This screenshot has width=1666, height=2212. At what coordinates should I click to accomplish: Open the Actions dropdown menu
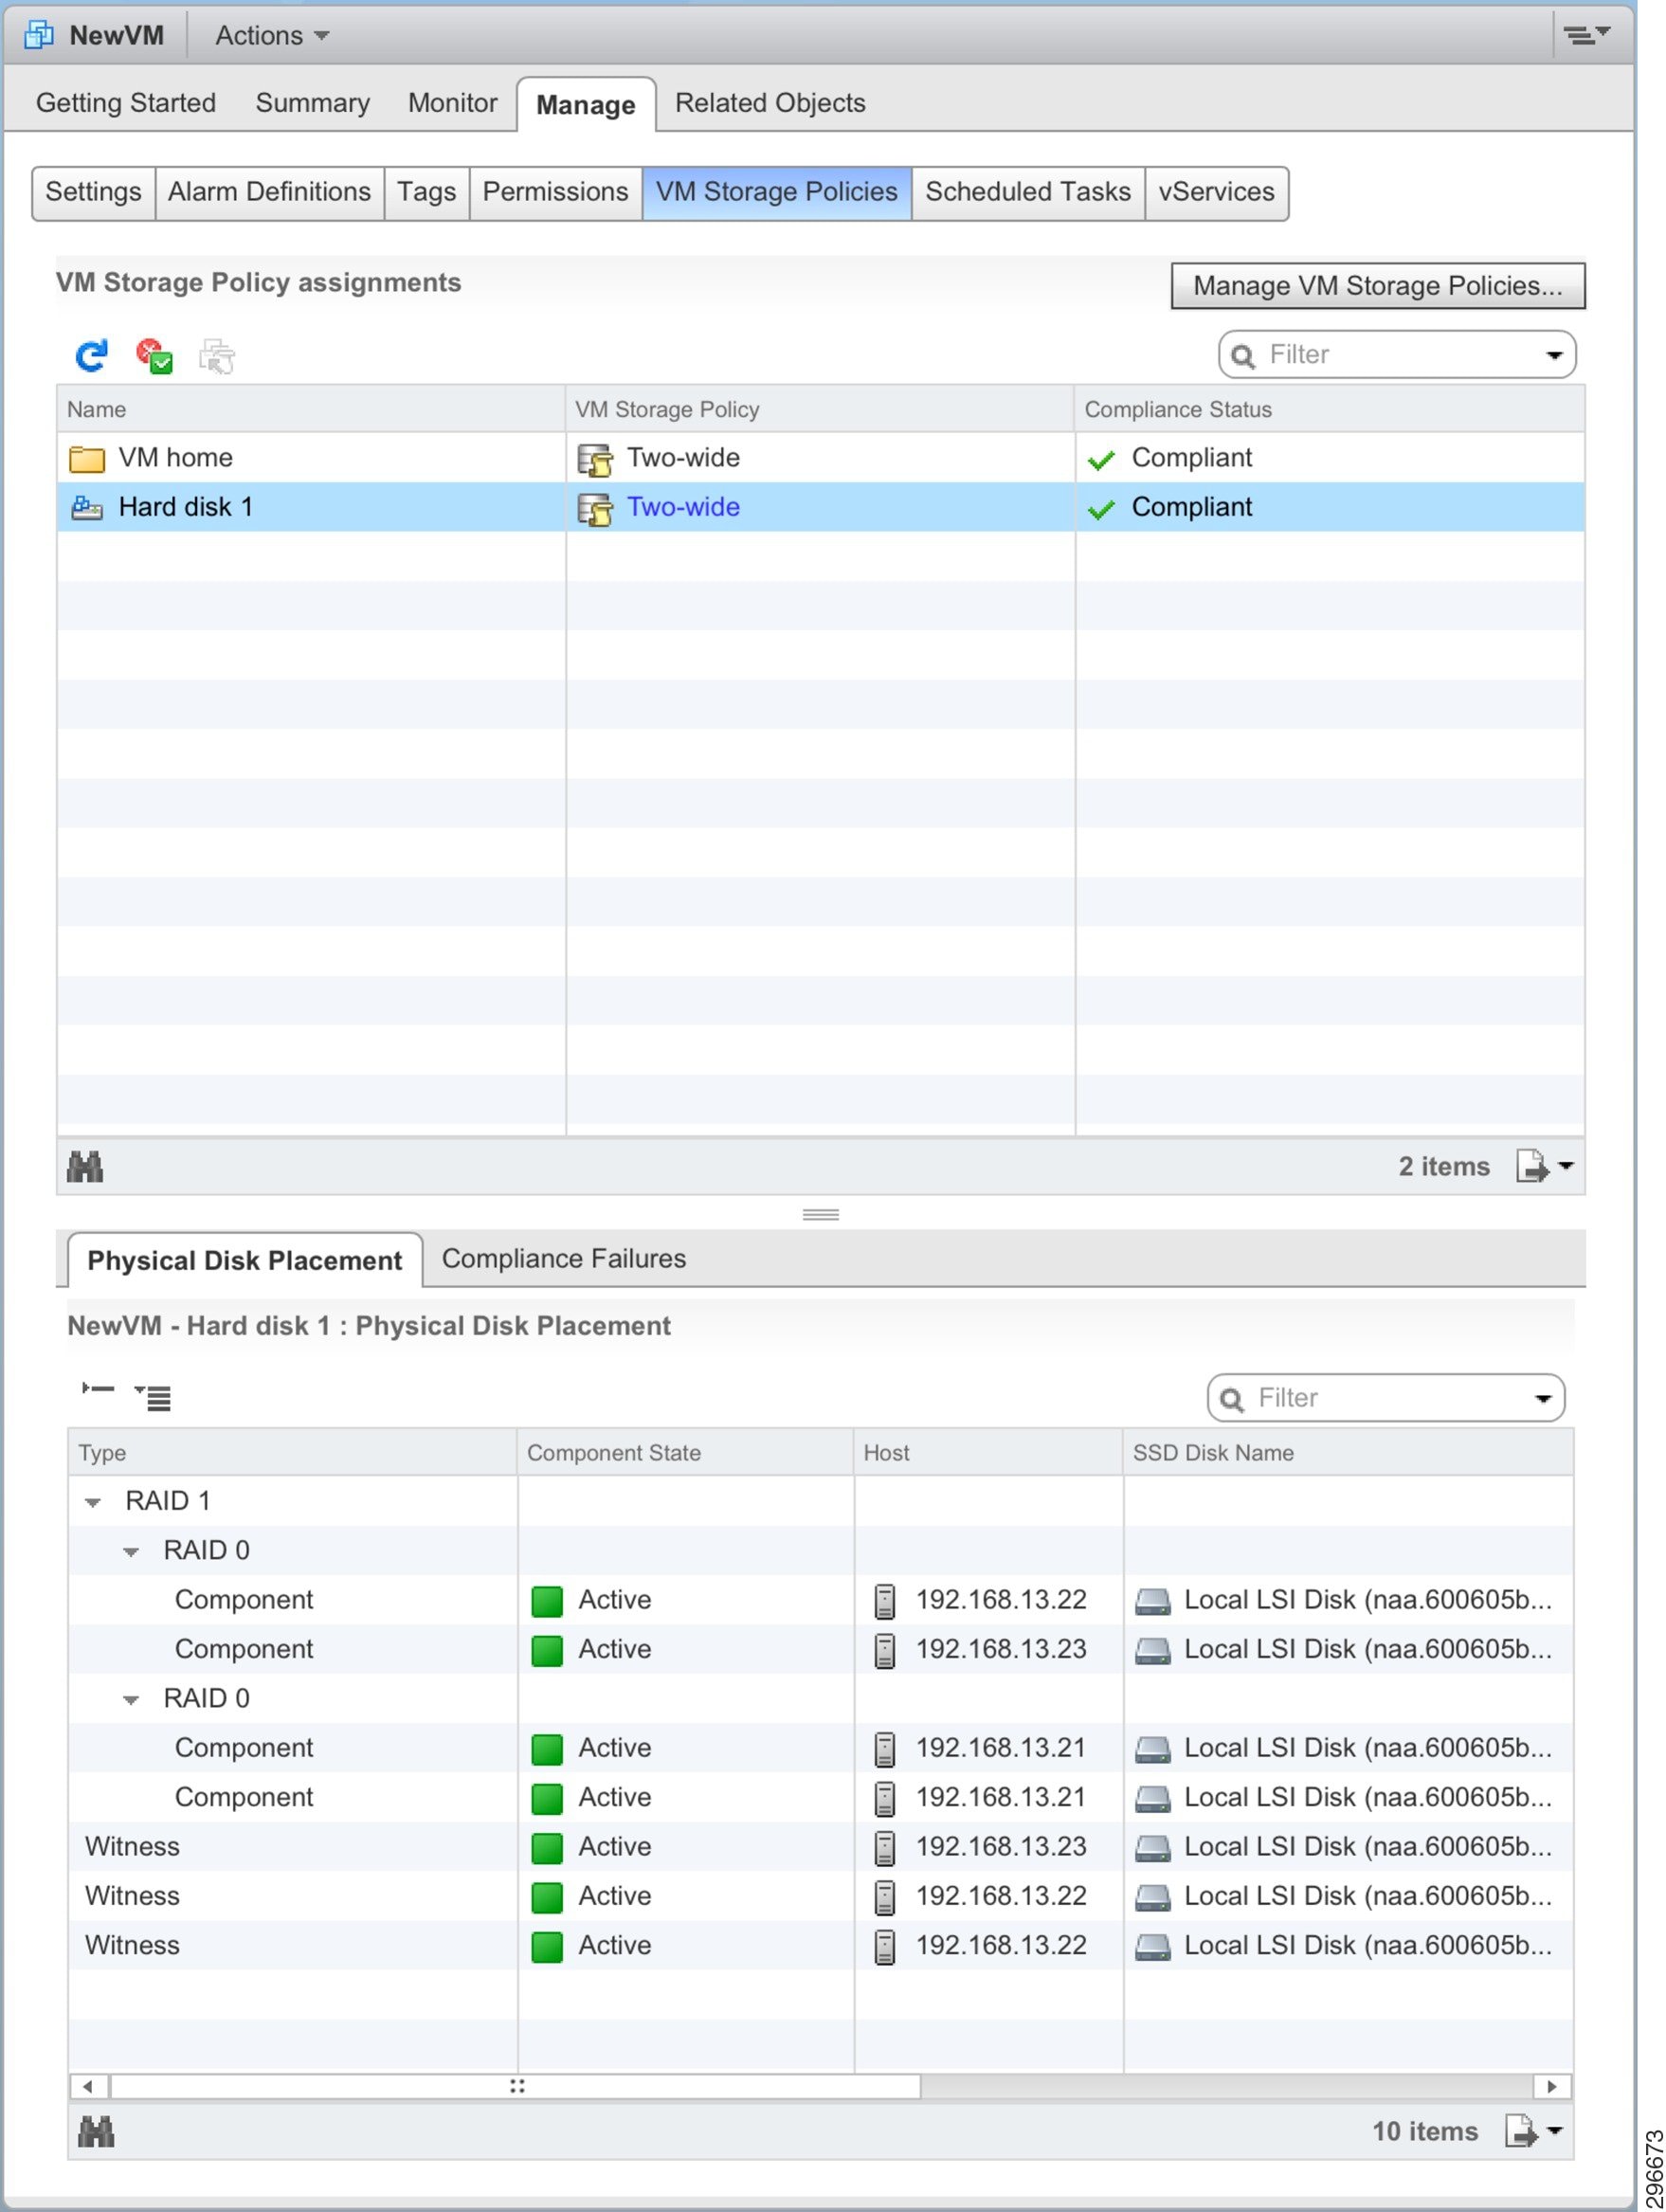click(x=272, y=35)
